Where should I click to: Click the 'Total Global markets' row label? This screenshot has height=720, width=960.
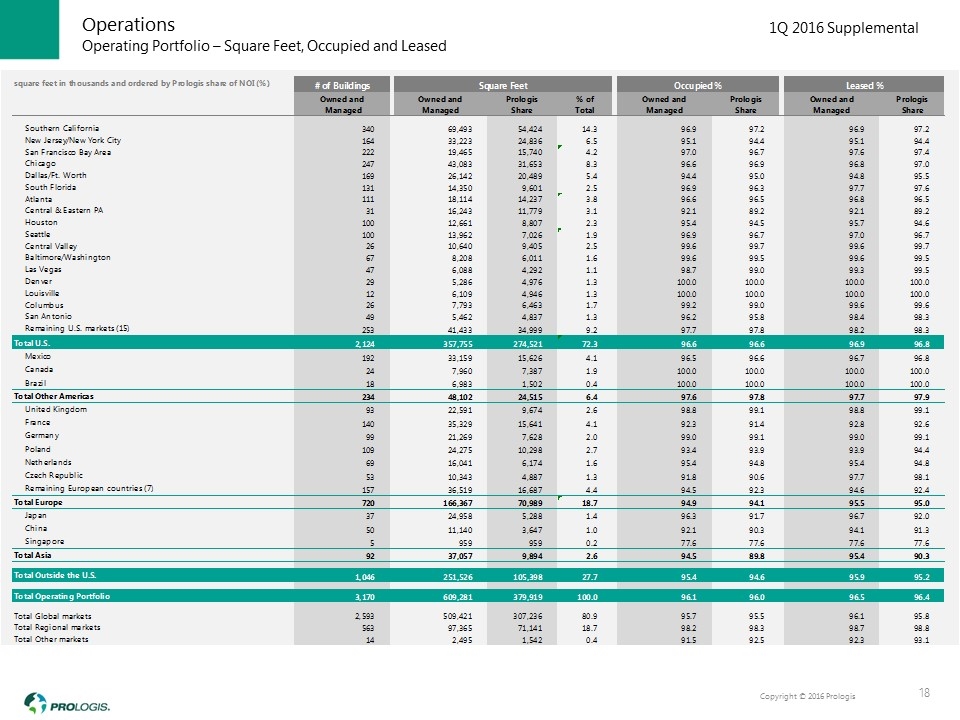(54, 616)
